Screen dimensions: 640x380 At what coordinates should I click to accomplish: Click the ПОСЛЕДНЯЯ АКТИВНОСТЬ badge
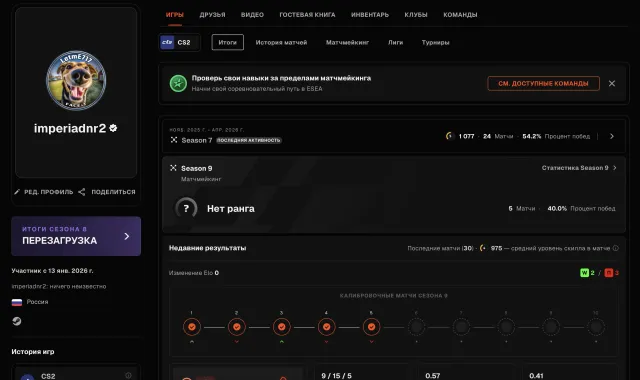(249, 140)
